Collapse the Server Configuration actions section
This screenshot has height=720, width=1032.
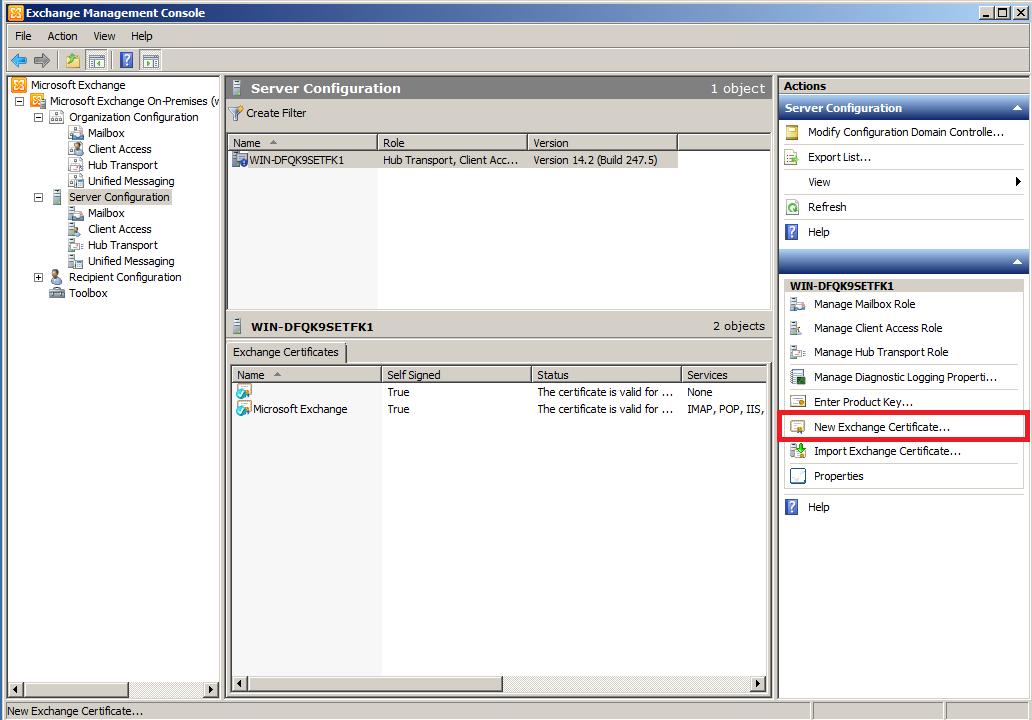[x=1017, y=108]
